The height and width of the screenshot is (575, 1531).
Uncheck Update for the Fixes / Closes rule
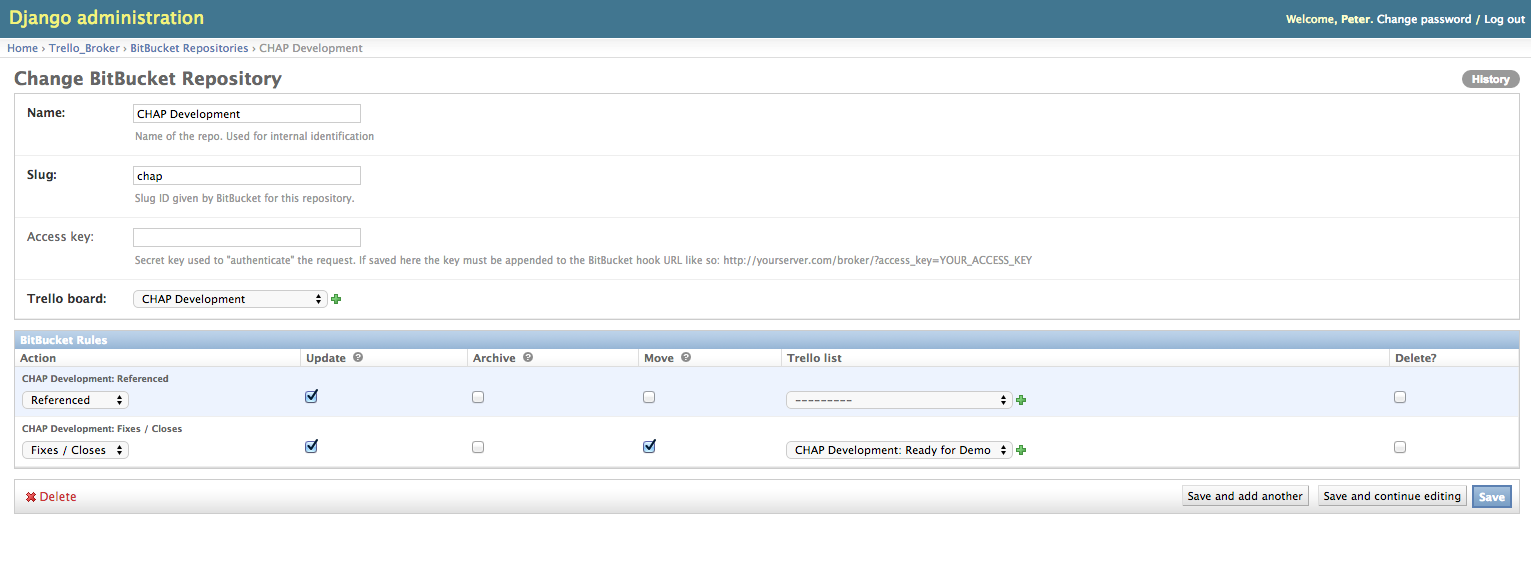pyautogui.click(x=311, y=446)
